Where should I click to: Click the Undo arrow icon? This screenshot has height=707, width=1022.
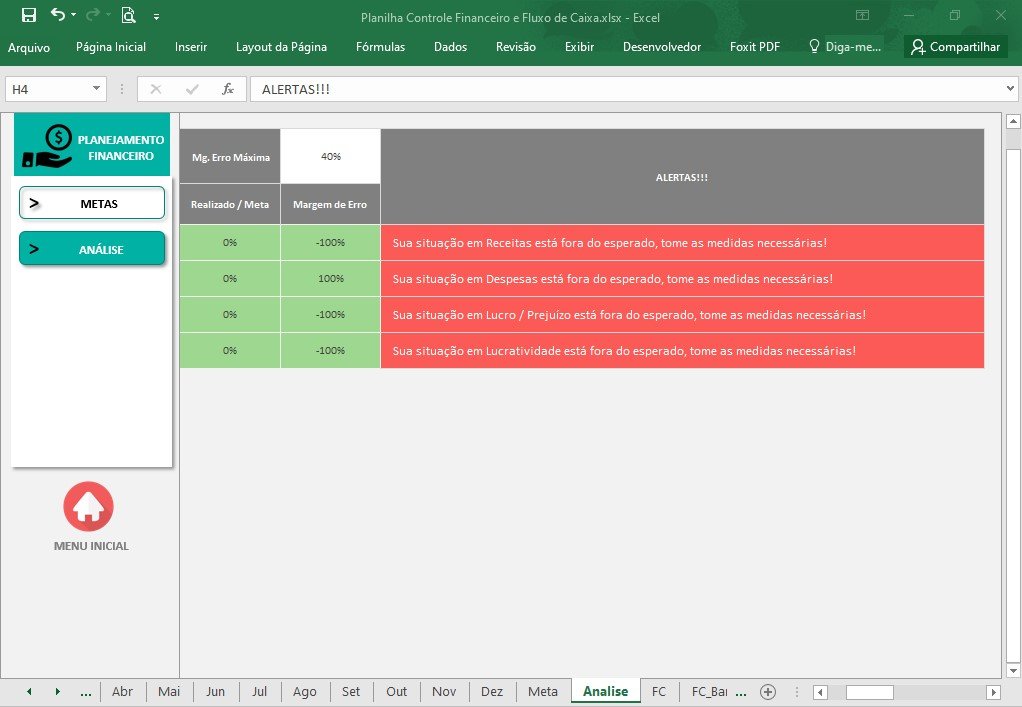pos(58,14)
